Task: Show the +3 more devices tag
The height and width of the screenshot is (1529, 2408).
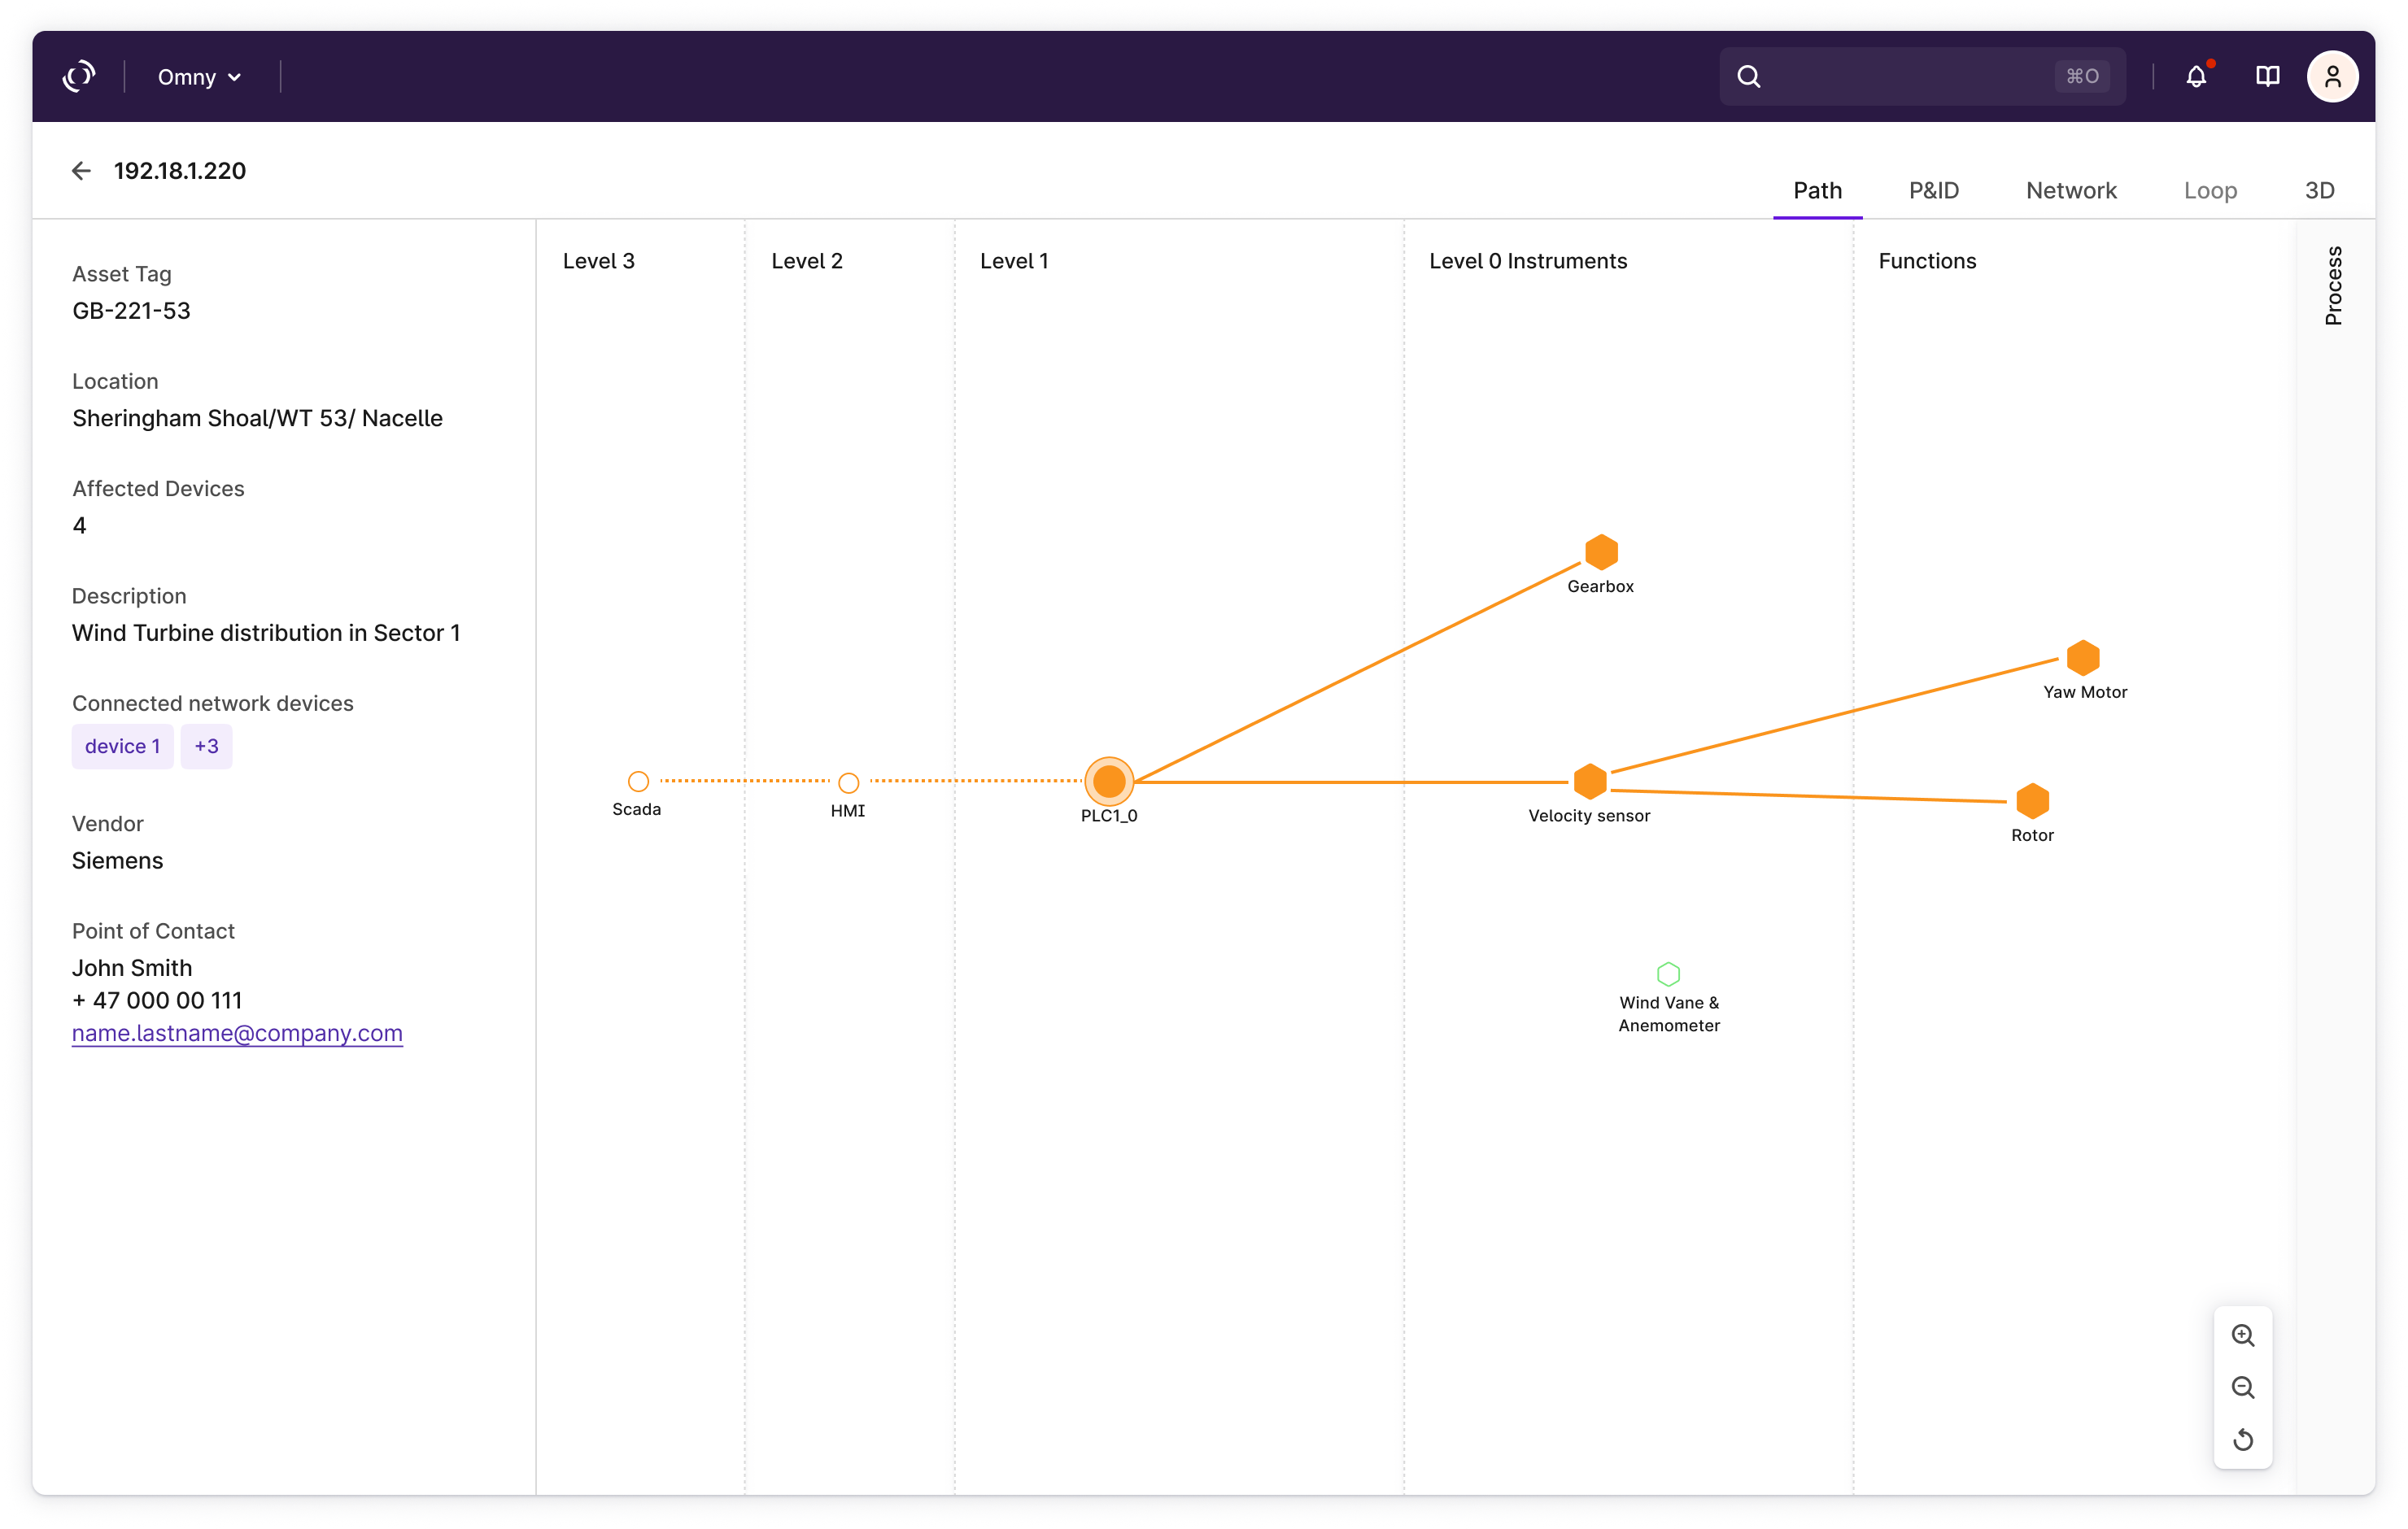Action: (x=206, y=746)
